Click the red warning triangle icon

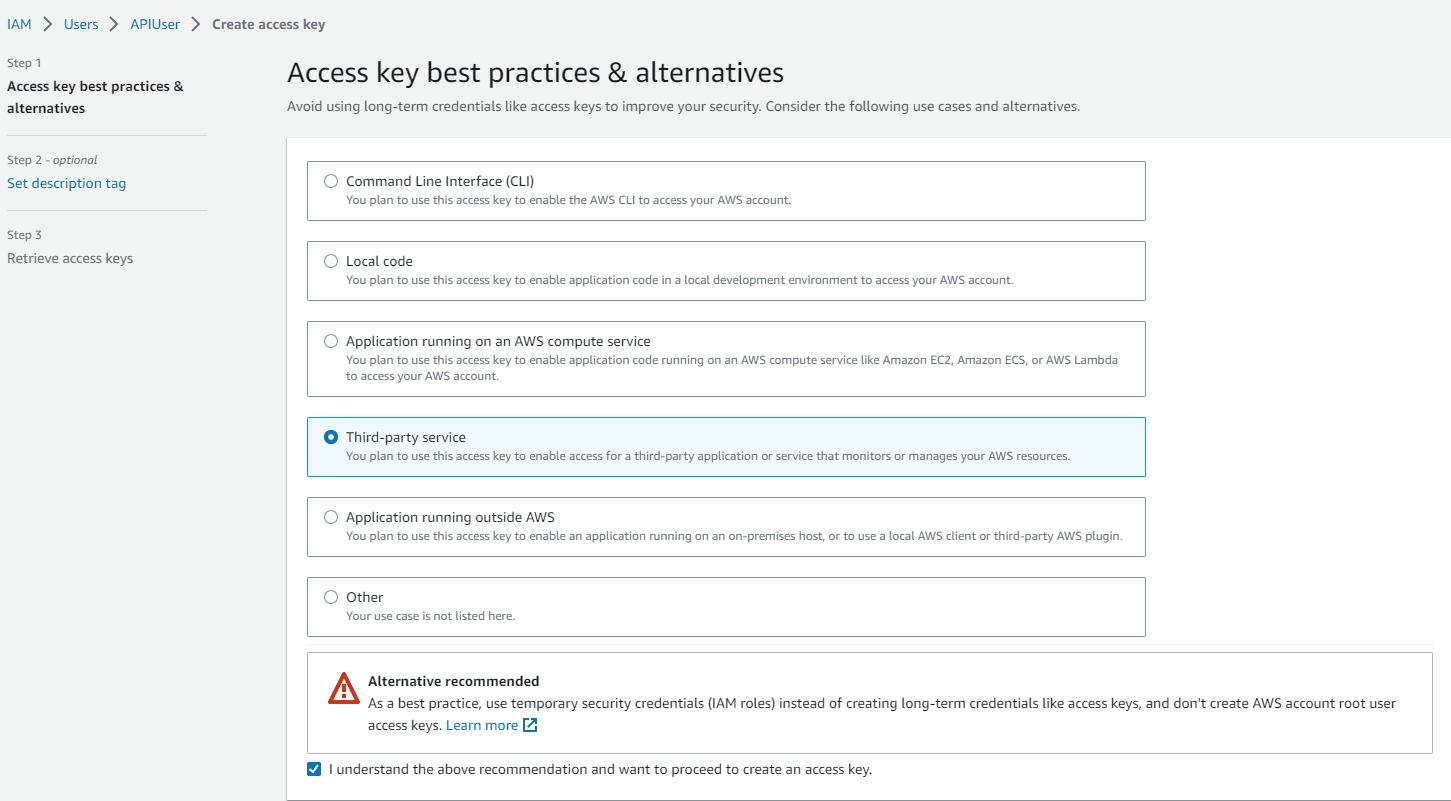343,688
